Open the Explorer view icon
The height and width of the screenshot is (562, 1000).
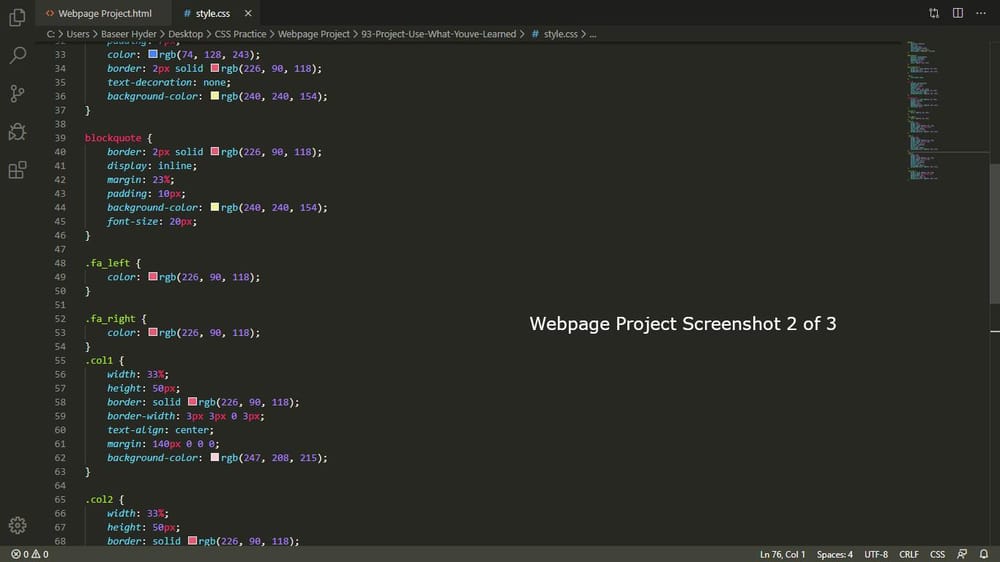[x=17, y=17]
